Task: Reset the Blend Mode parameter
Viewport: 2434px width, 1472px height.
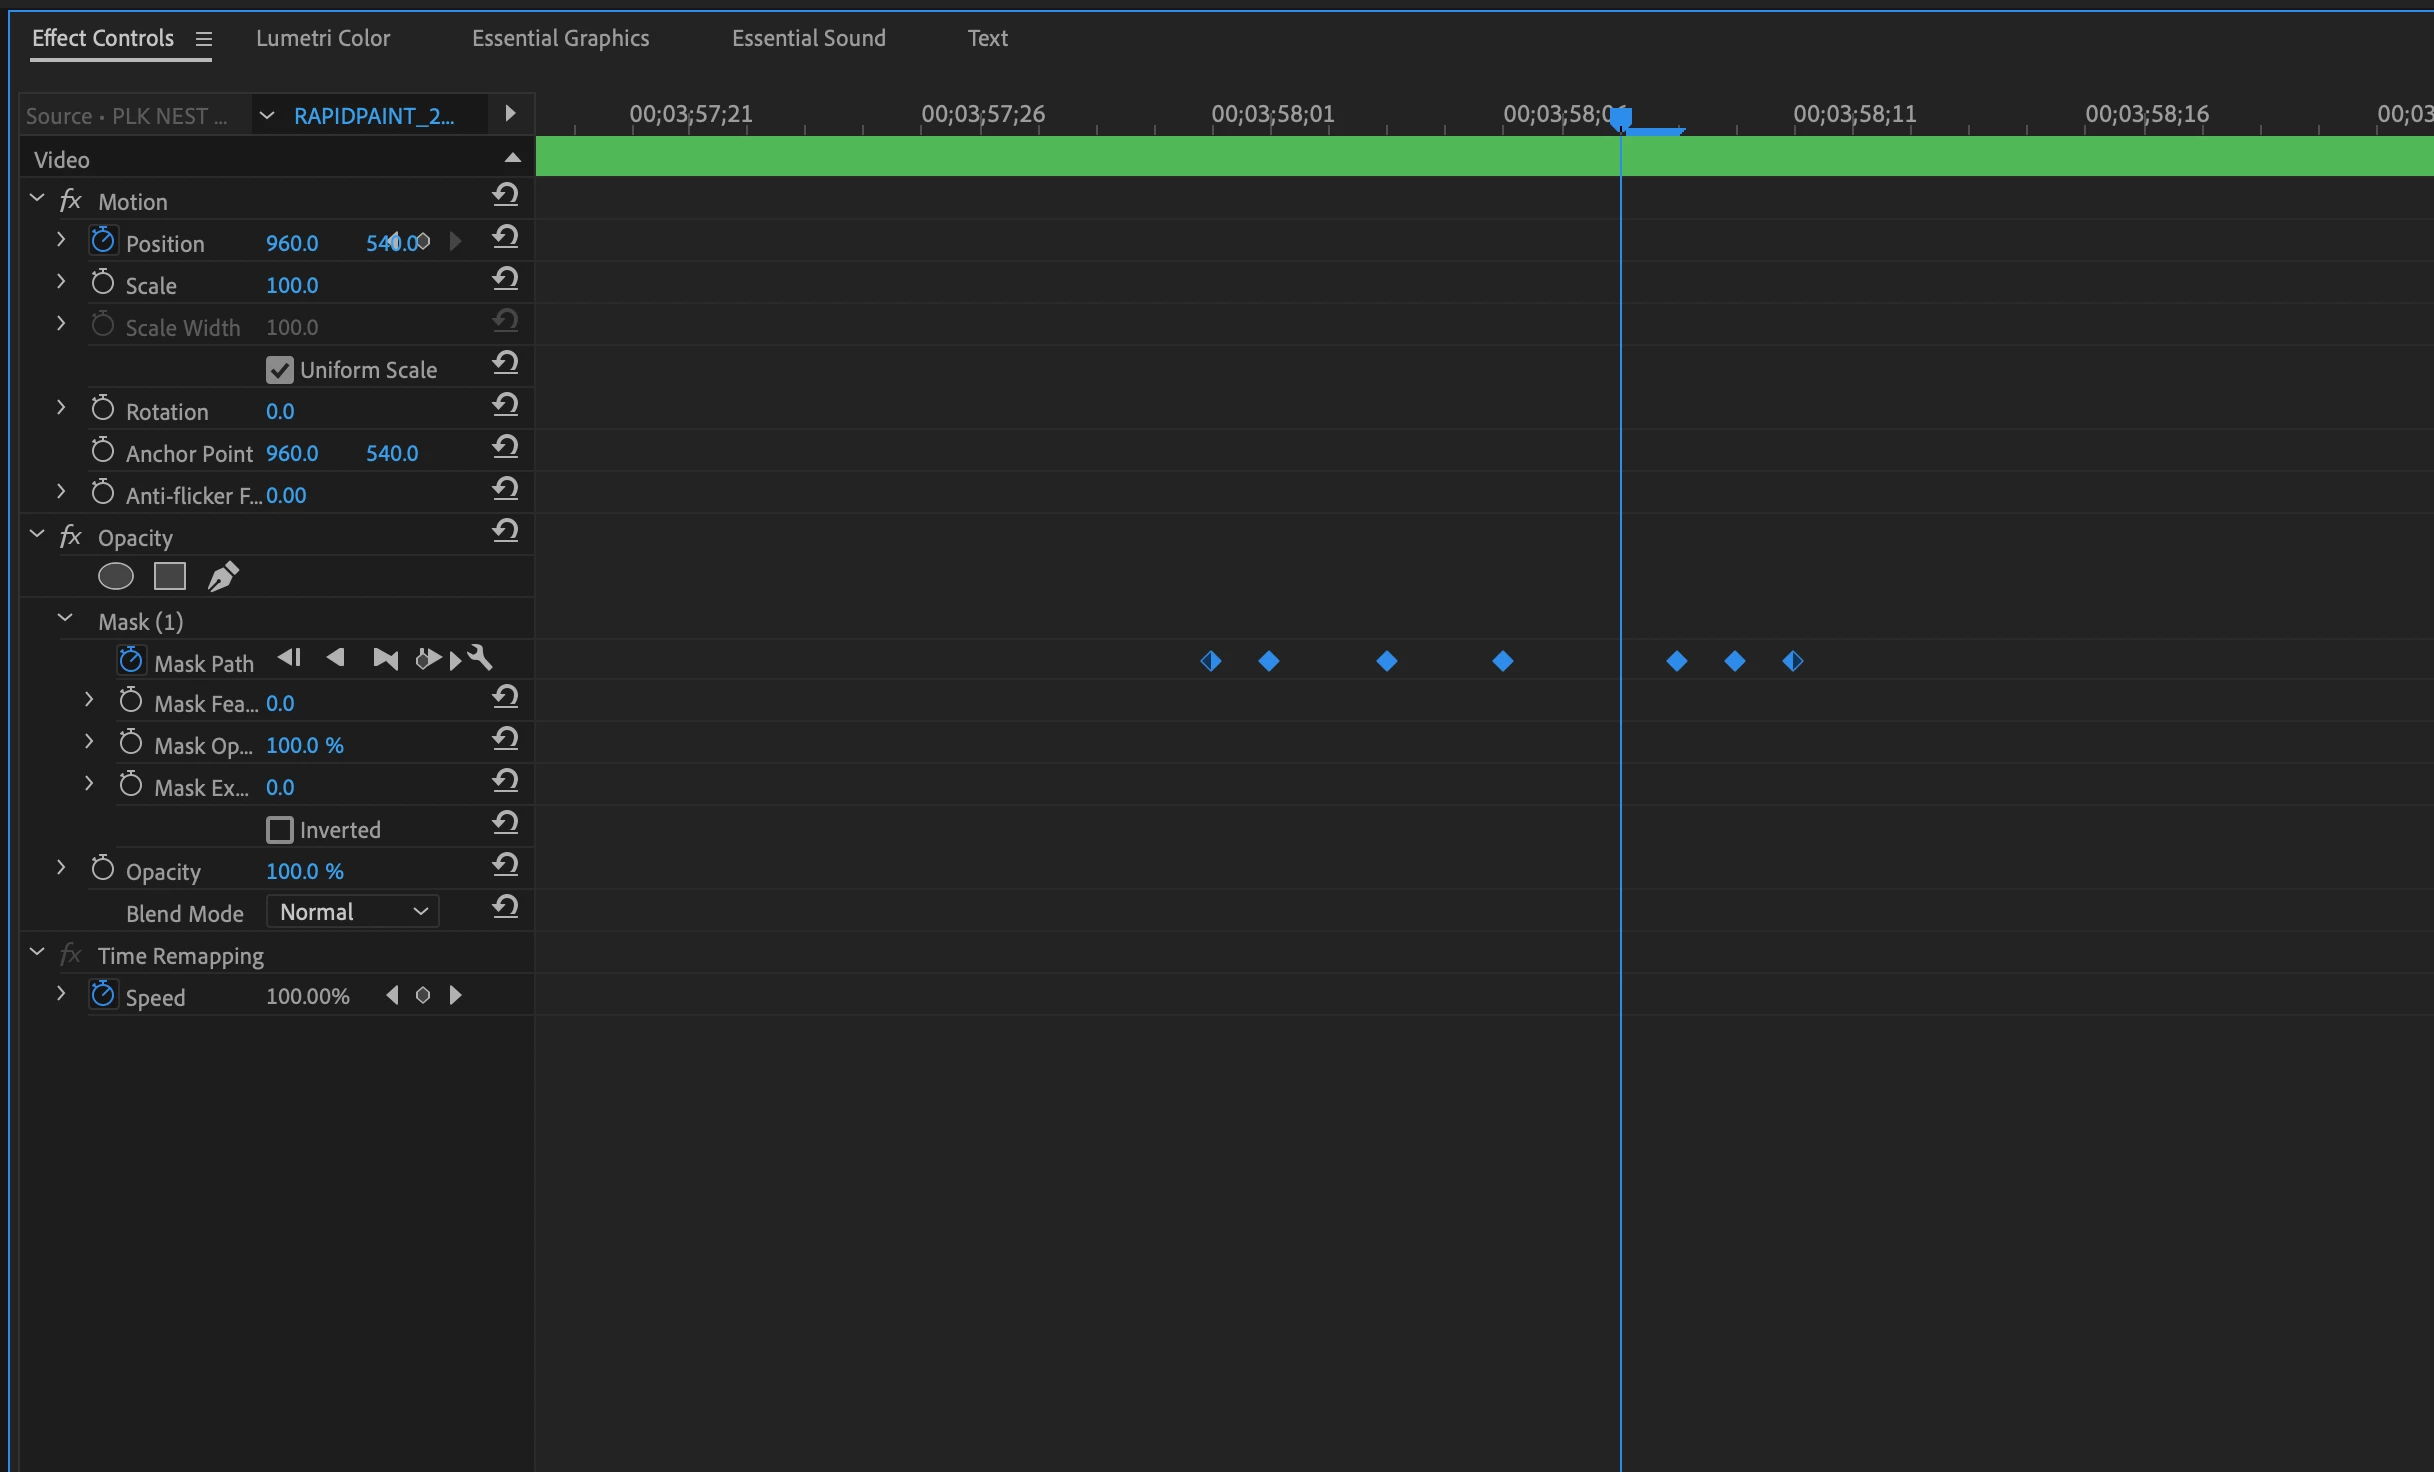Action: pos(506,907)
